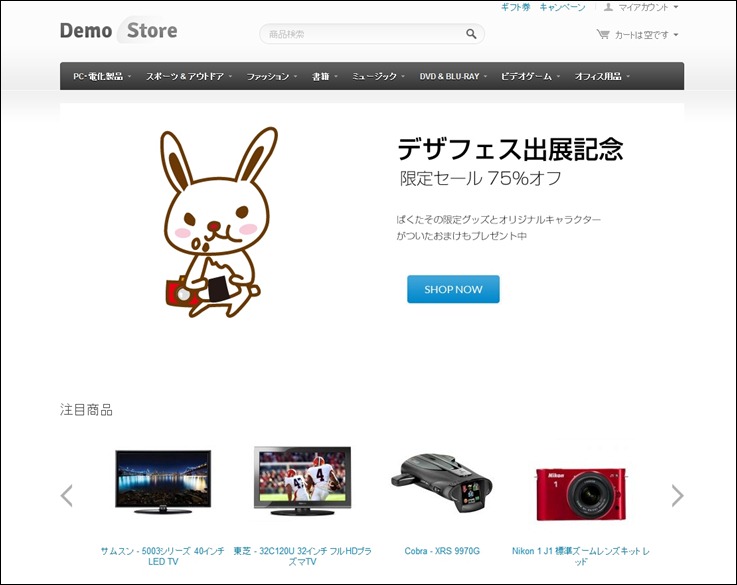Click the search magnifier icon
The image size is (737, 585).
click(x=471, y=34)
